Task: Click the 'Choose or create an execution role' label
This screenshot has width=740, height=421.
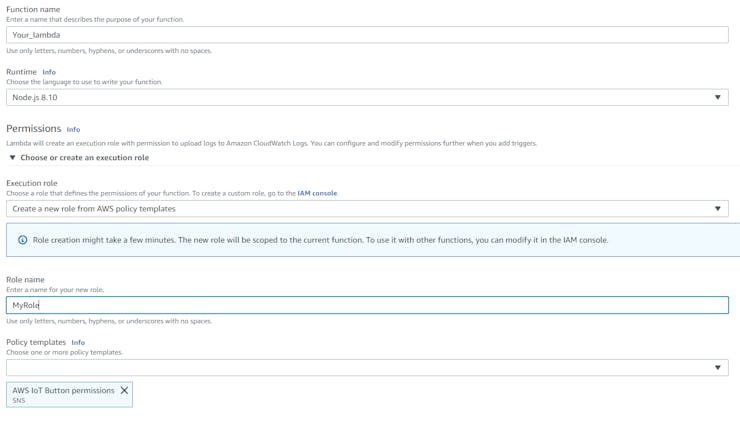Action: pos(85,158)
